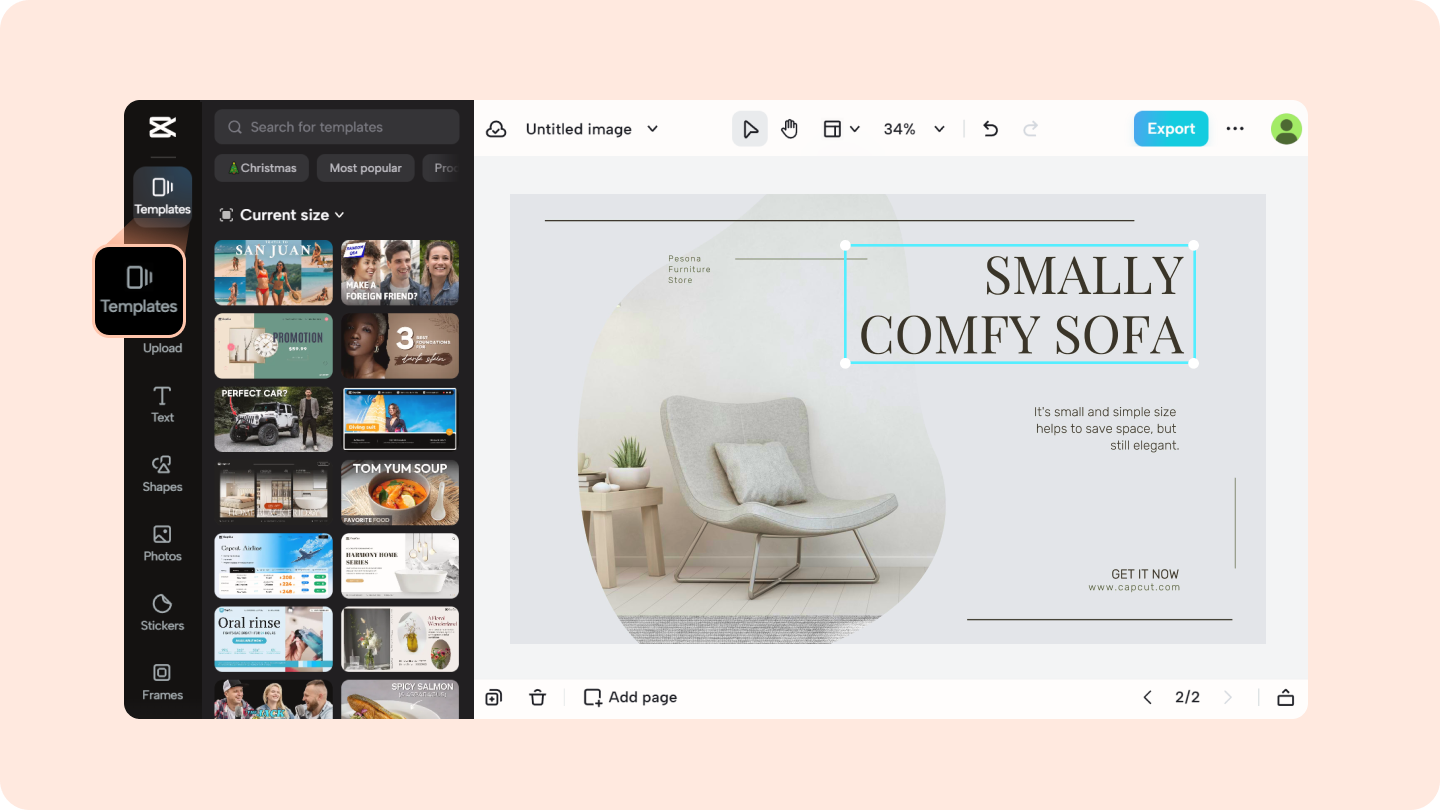The image size is (1440, 810).
Task: Open the user profile avatar
Action: 1286,129
